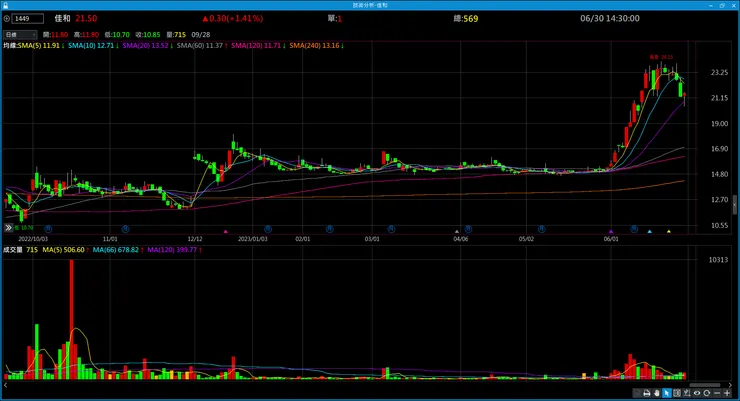Open the drawing tools icon
The image size is (740, 401).
(687, 393)
